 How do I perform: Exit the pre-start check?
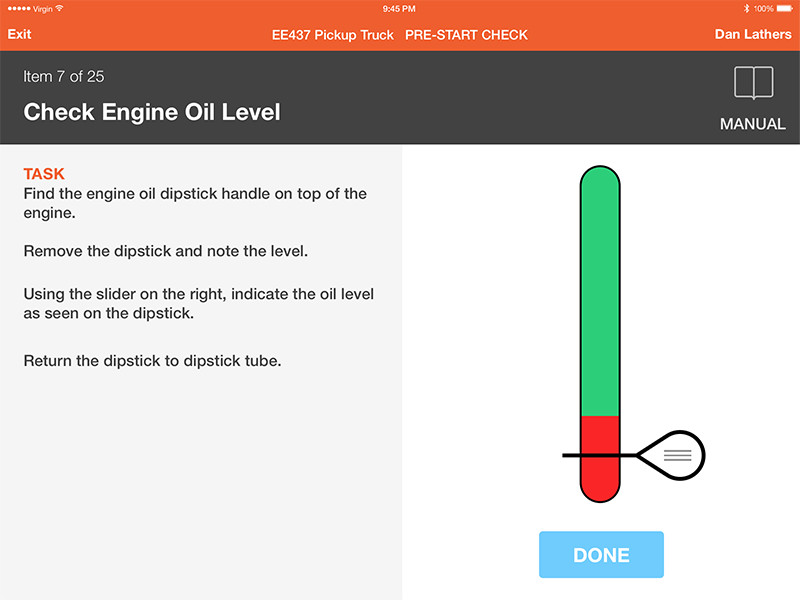pos(20,34)
